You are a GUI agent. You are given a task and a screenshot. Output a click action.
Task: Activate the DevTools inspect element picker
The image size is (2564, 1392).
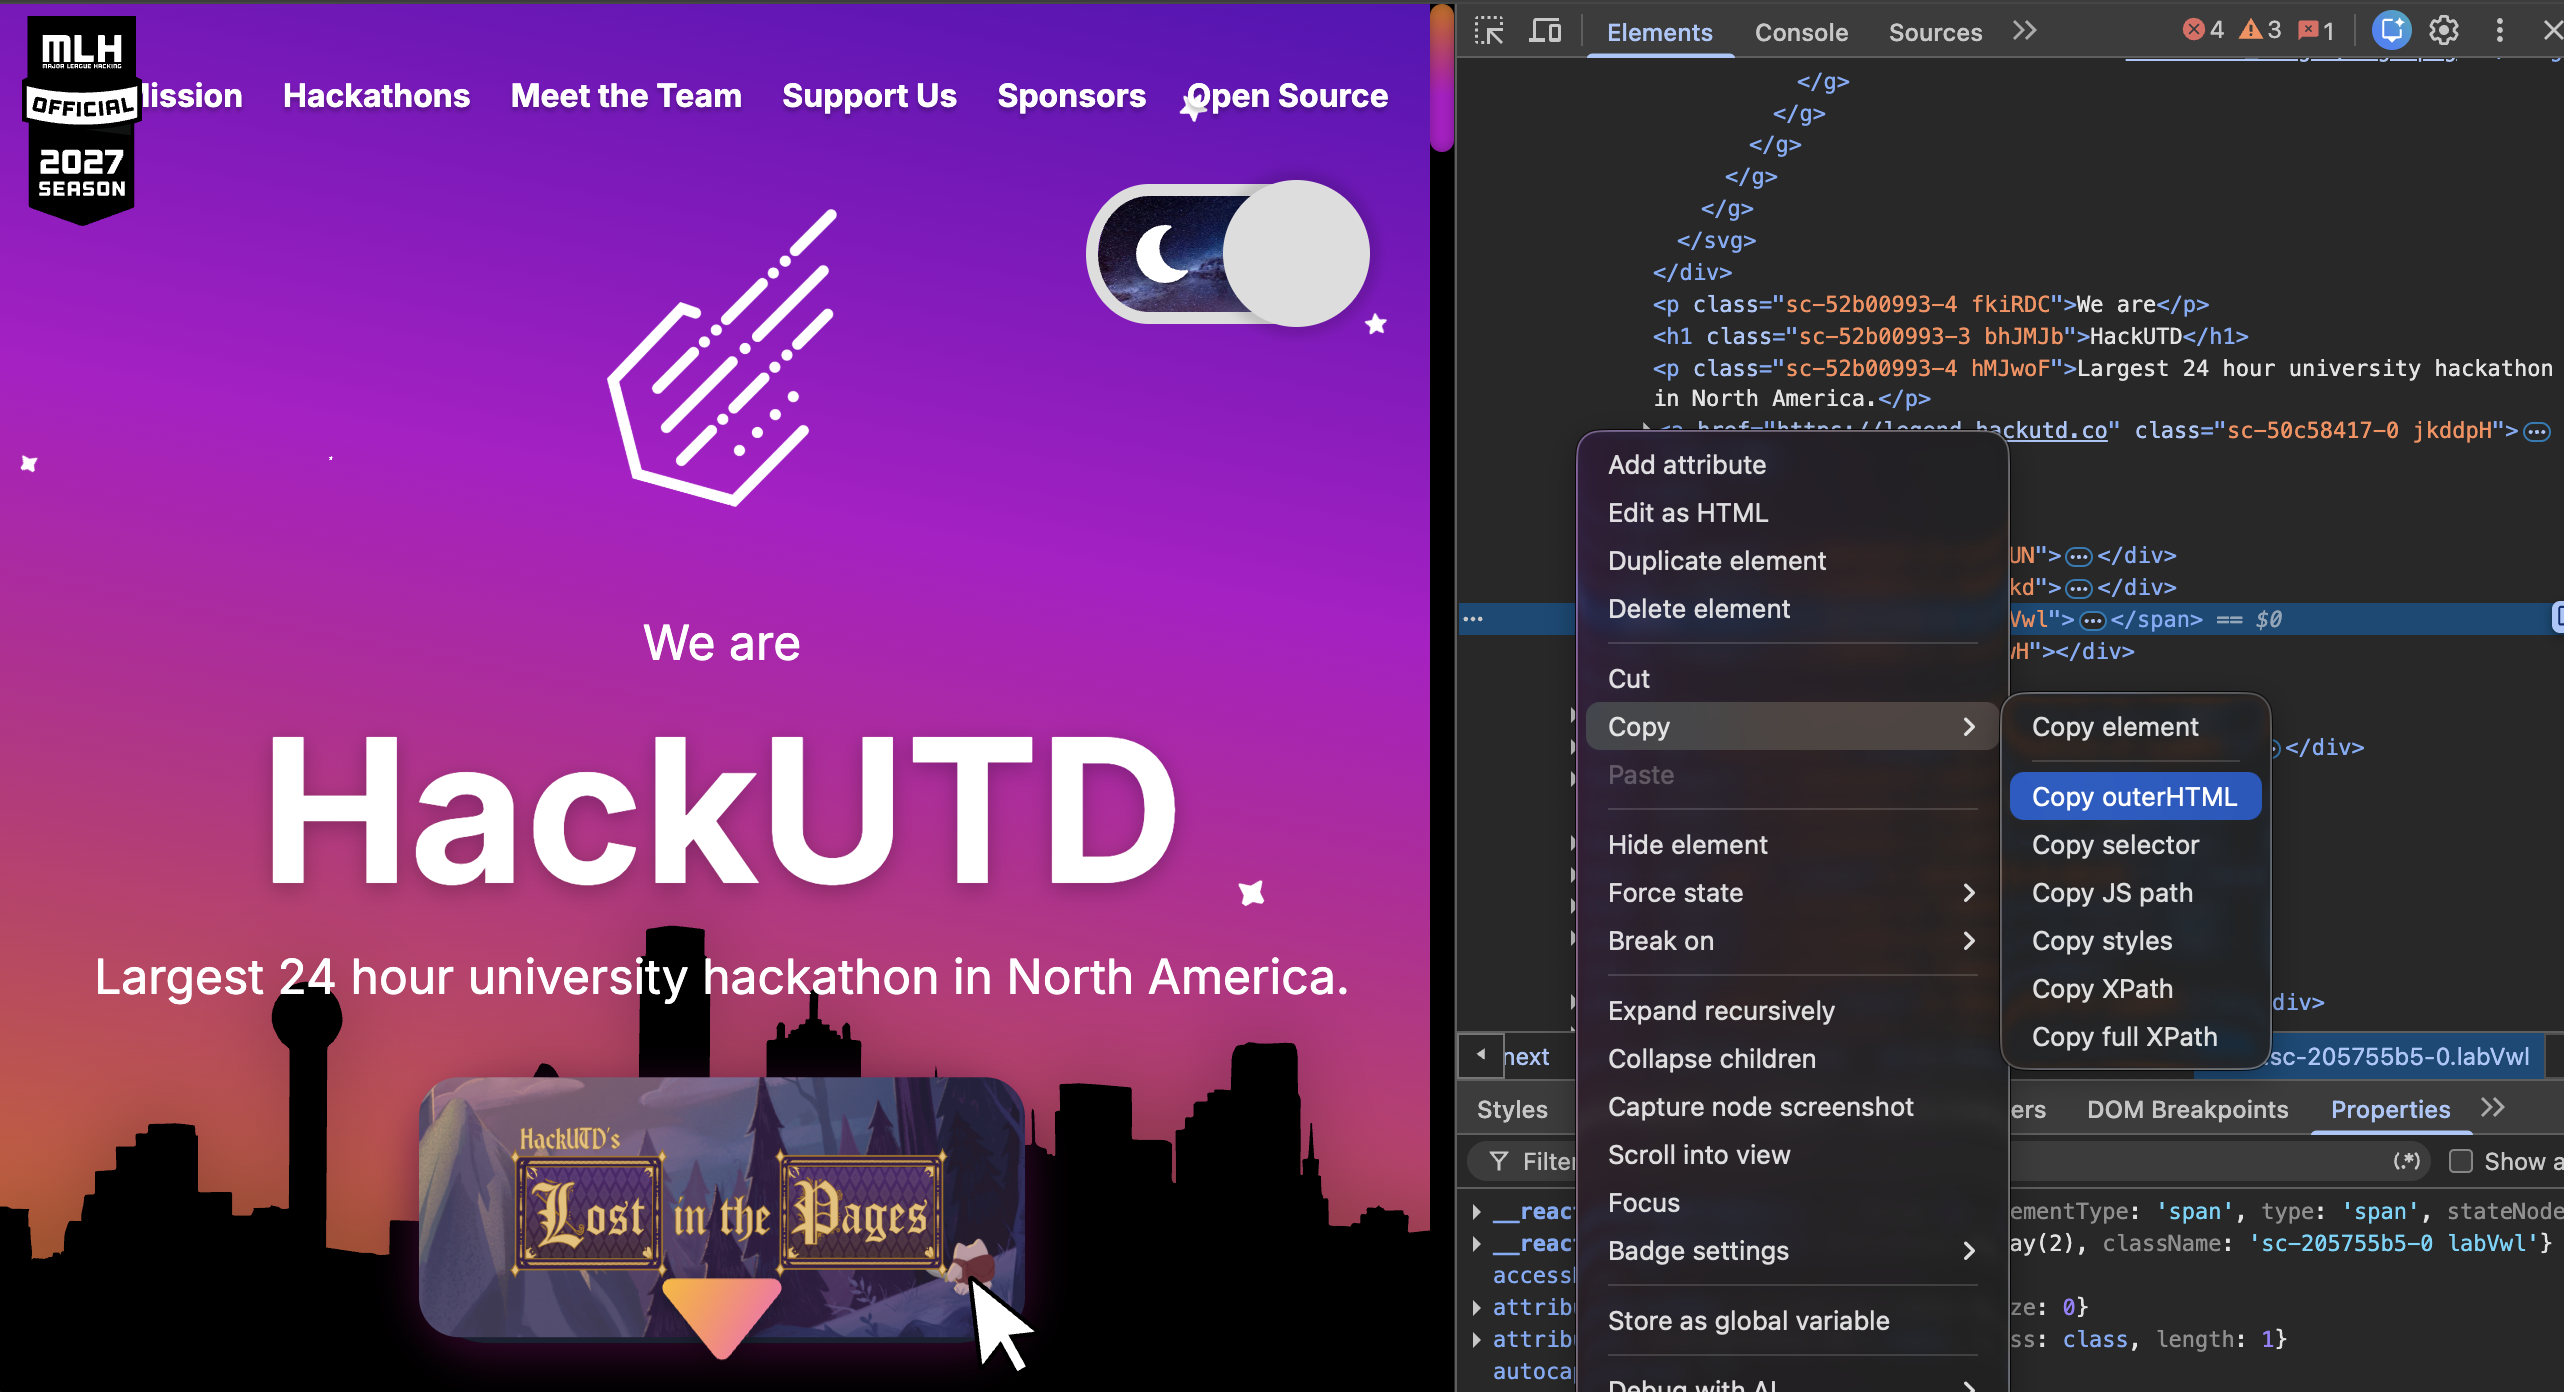[1489, 31]
